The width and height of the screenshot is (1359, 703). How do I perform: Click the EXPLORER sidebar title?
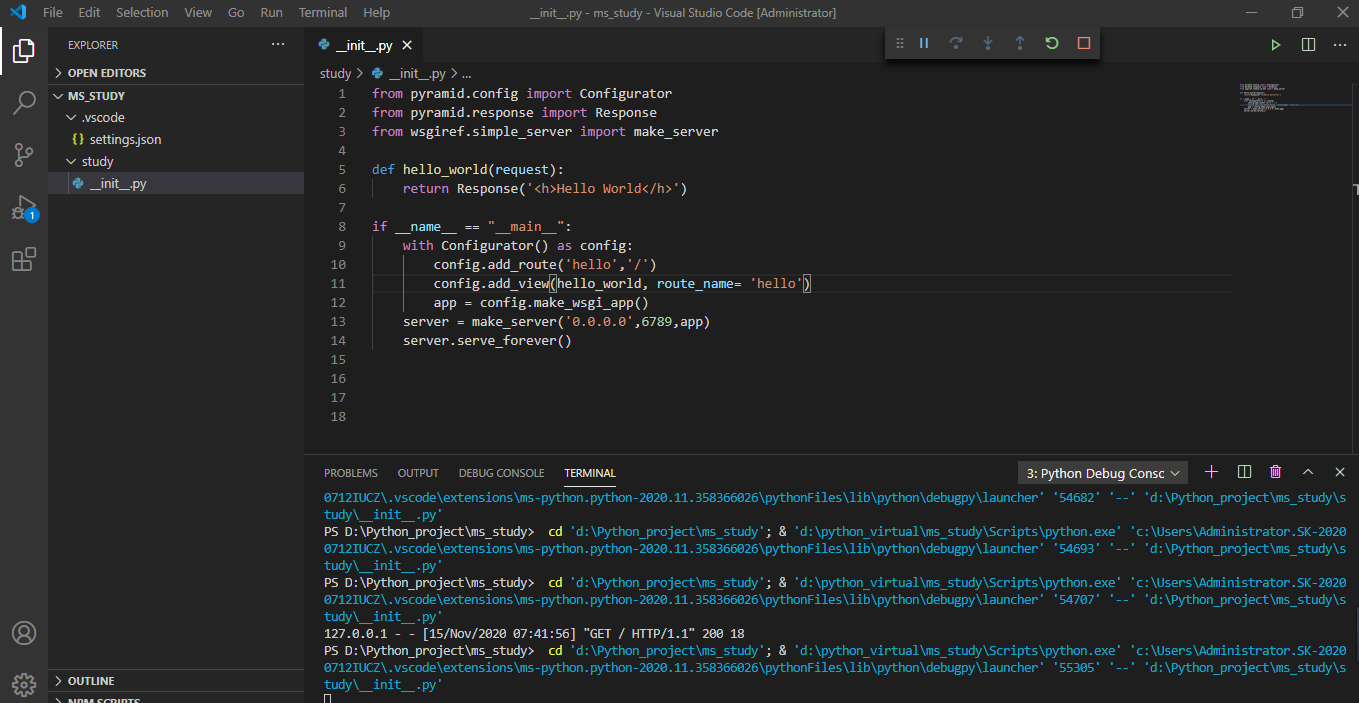click(93, 45)
